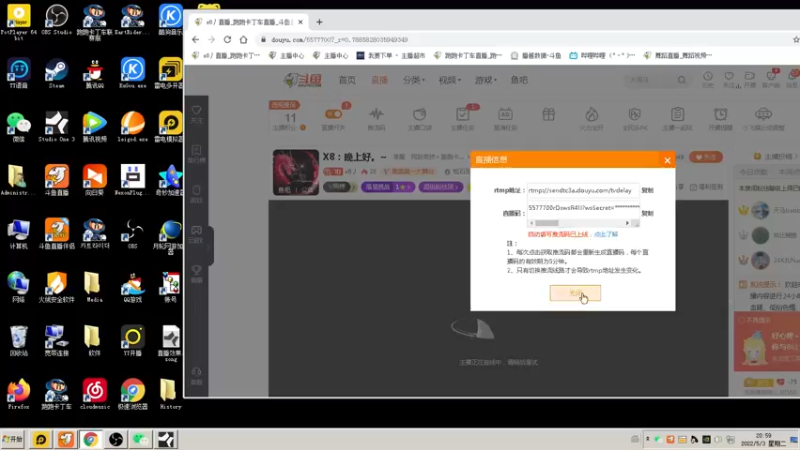800x450 pixels.
Task: Click the stream key field's horizontal scrollbar
Action: [x=579, y=223]
